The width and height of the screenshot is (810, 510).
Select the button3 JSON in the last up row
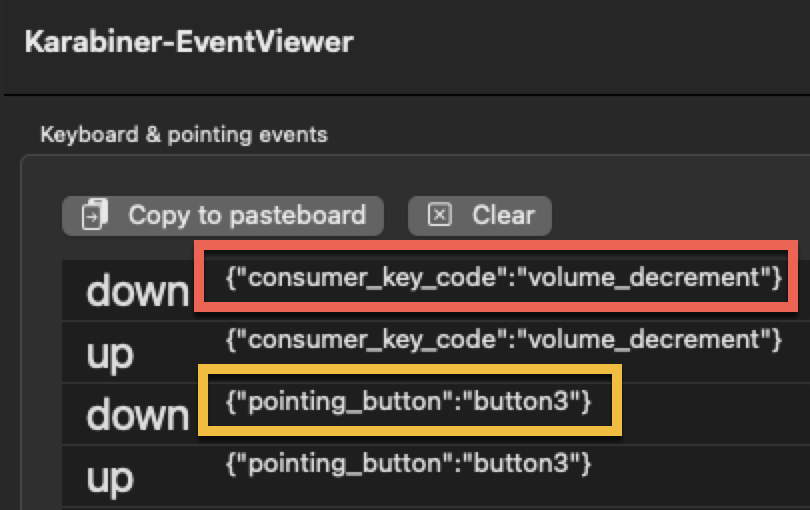point(409,463)
